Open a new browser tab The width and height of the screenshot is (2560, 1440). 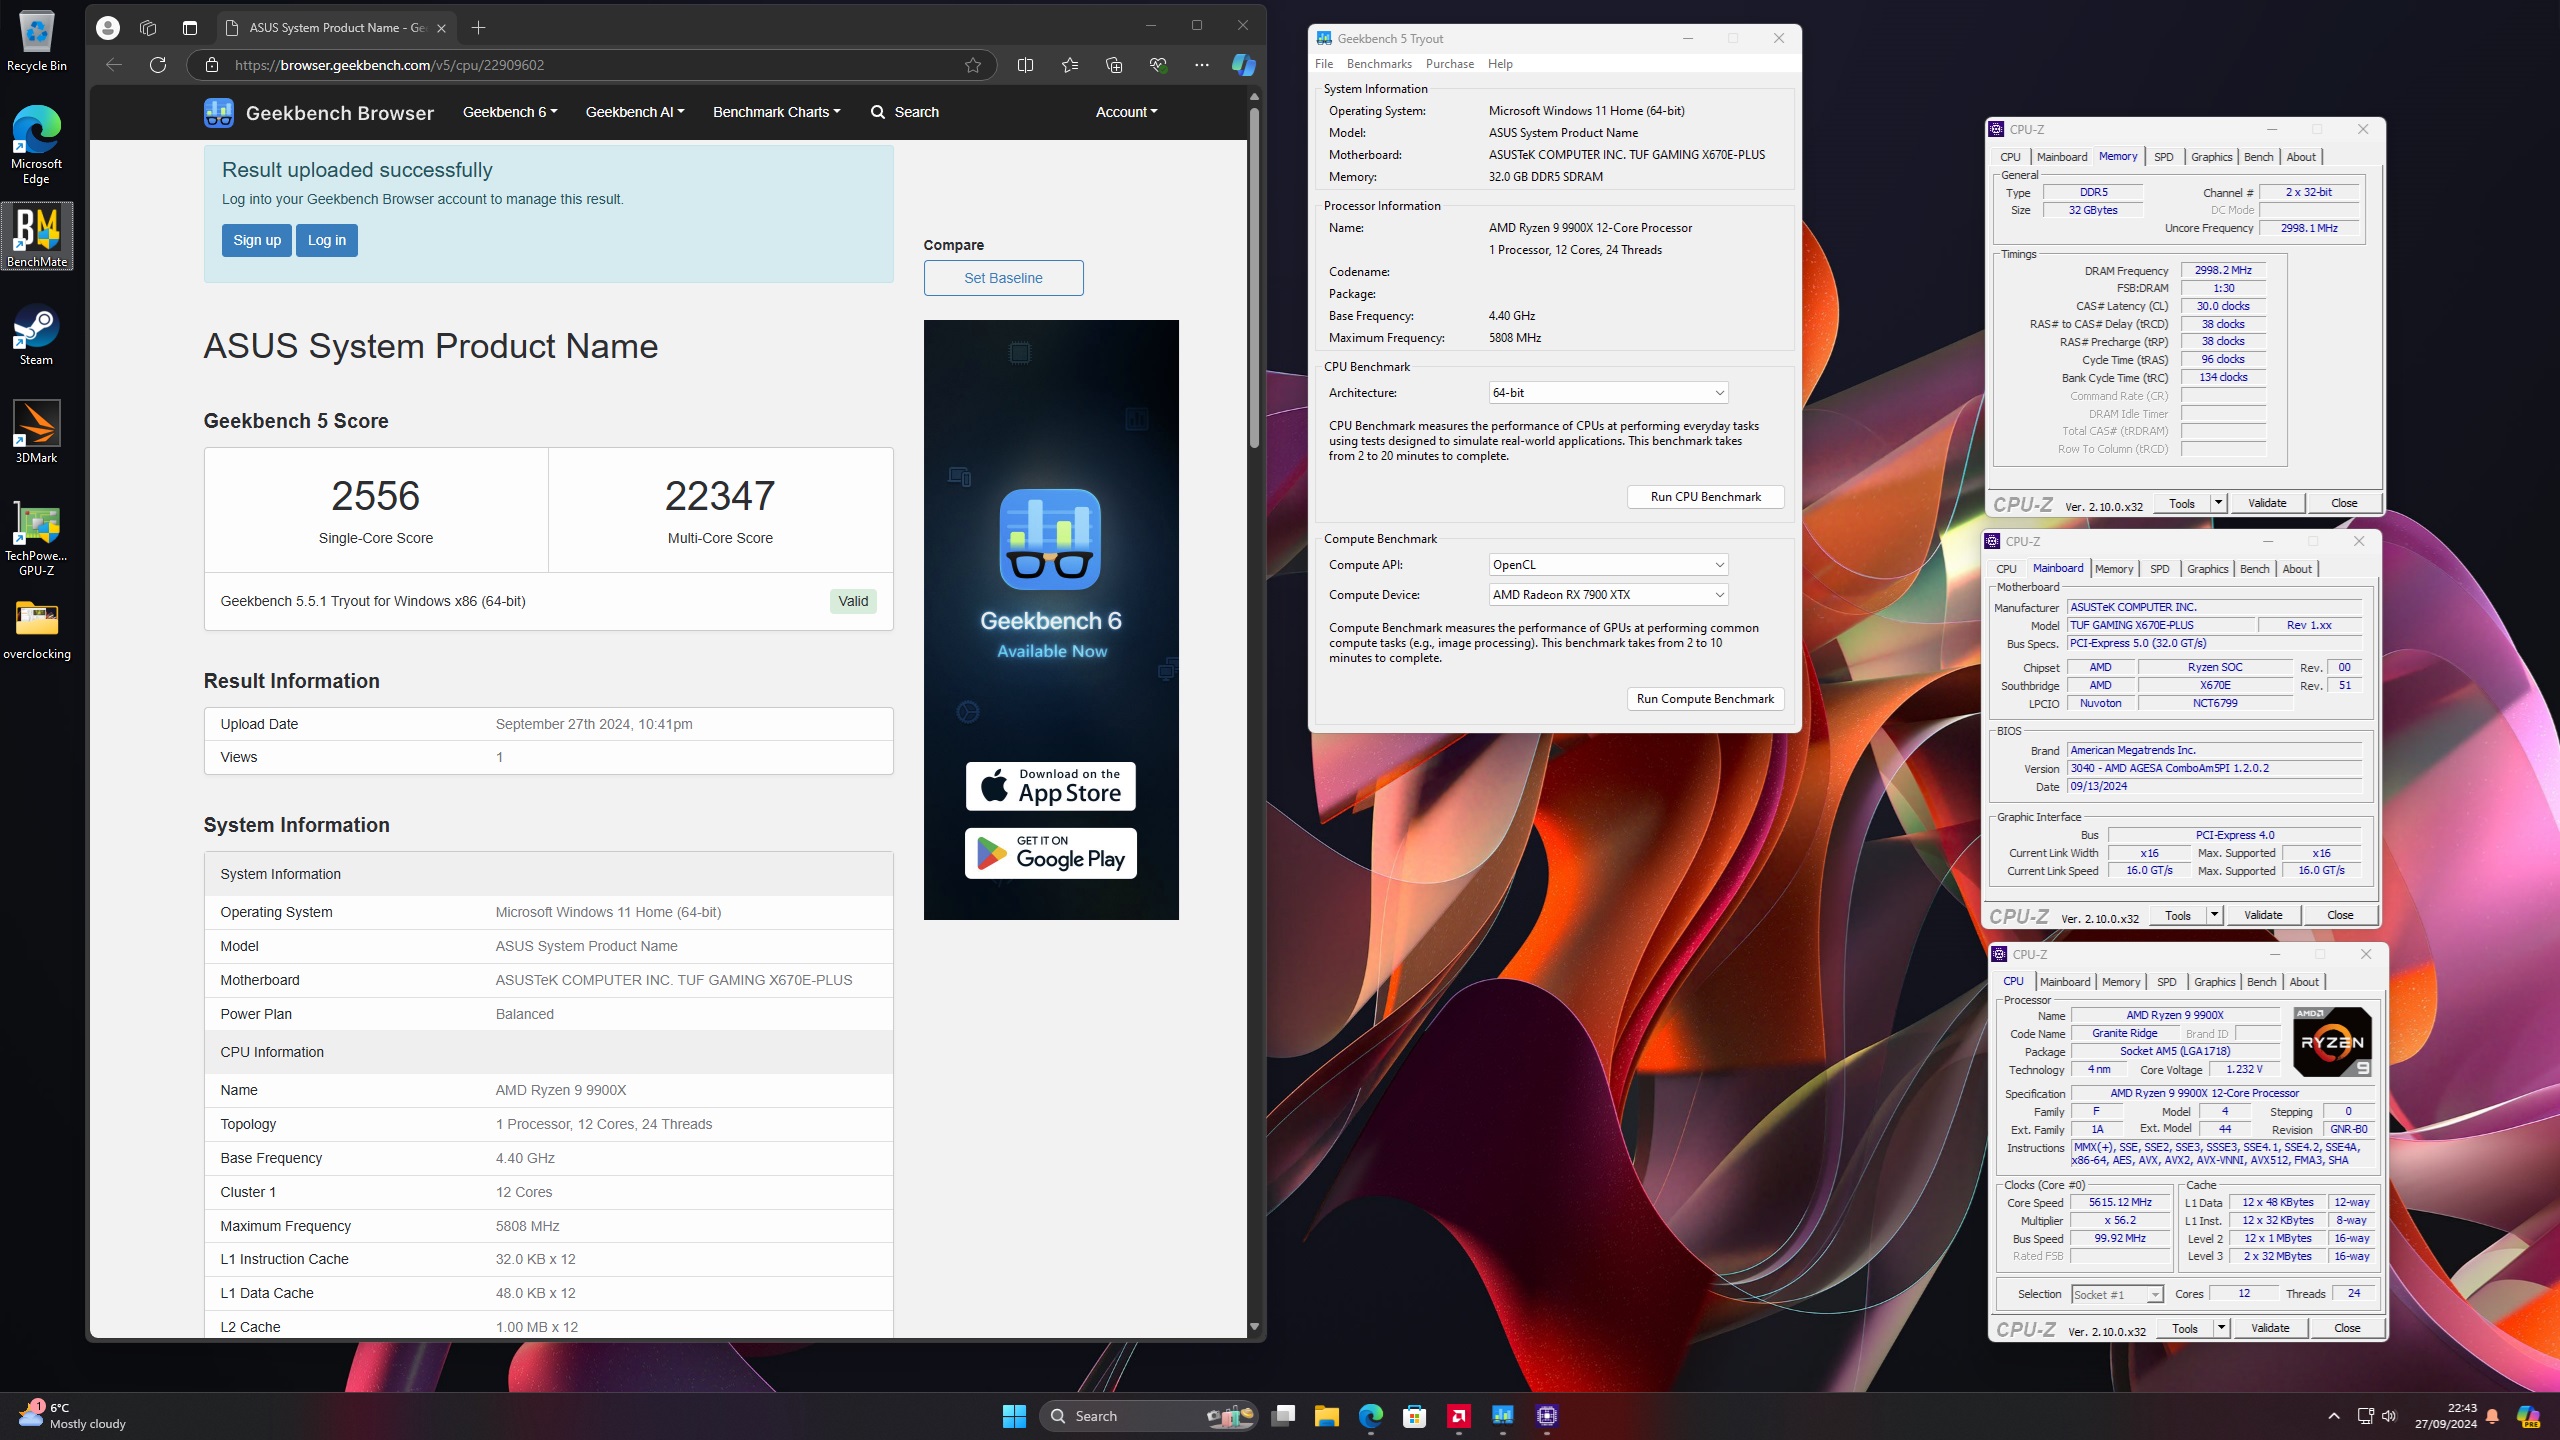click(x=478, y=28)
